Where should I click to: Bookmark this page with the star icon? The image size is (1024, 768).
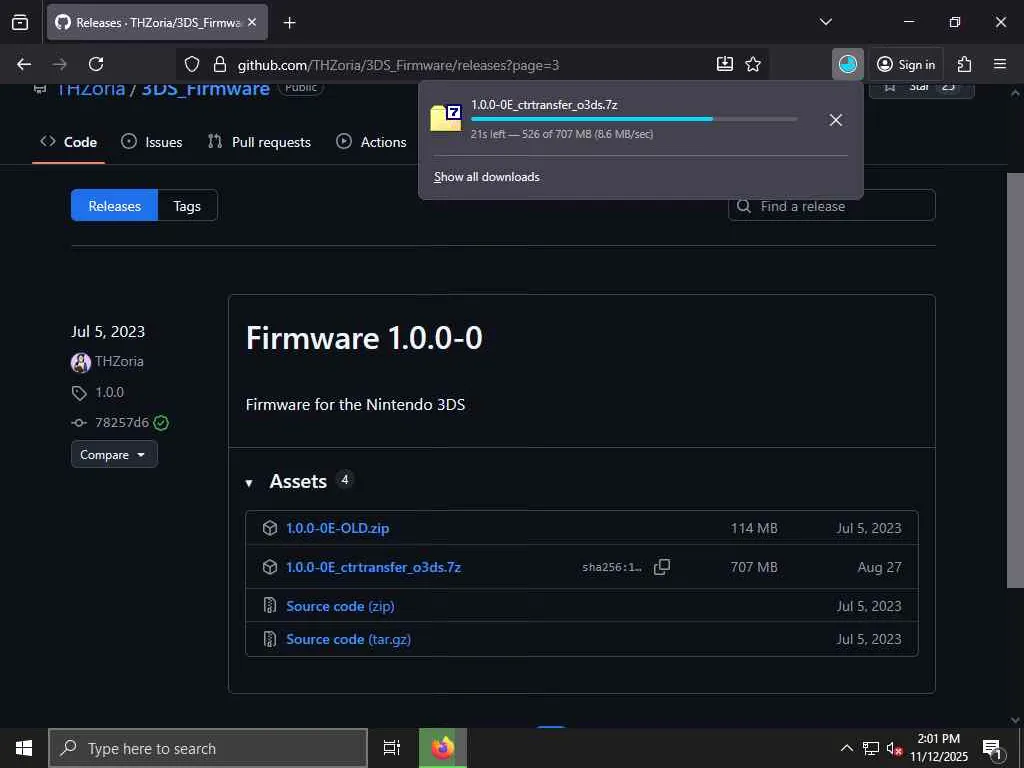tap(753, 64)
